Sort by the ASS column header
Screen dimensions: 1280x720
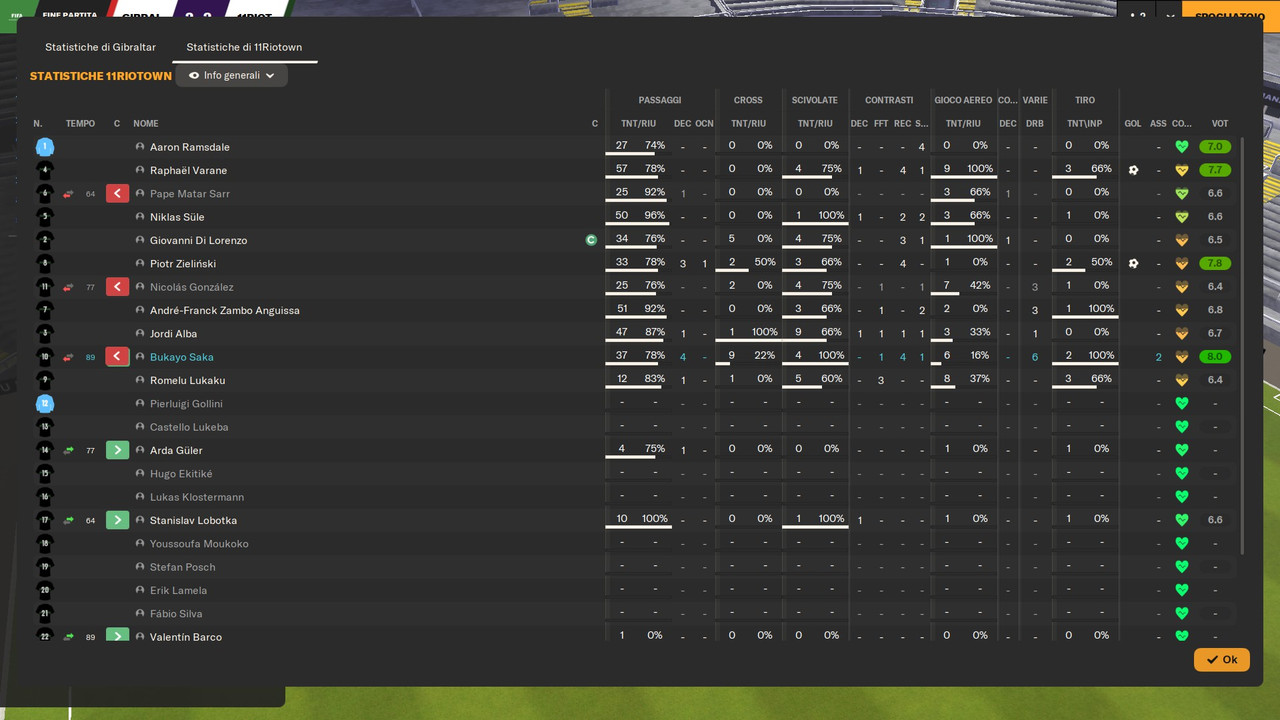click(x=1158, y=124)
